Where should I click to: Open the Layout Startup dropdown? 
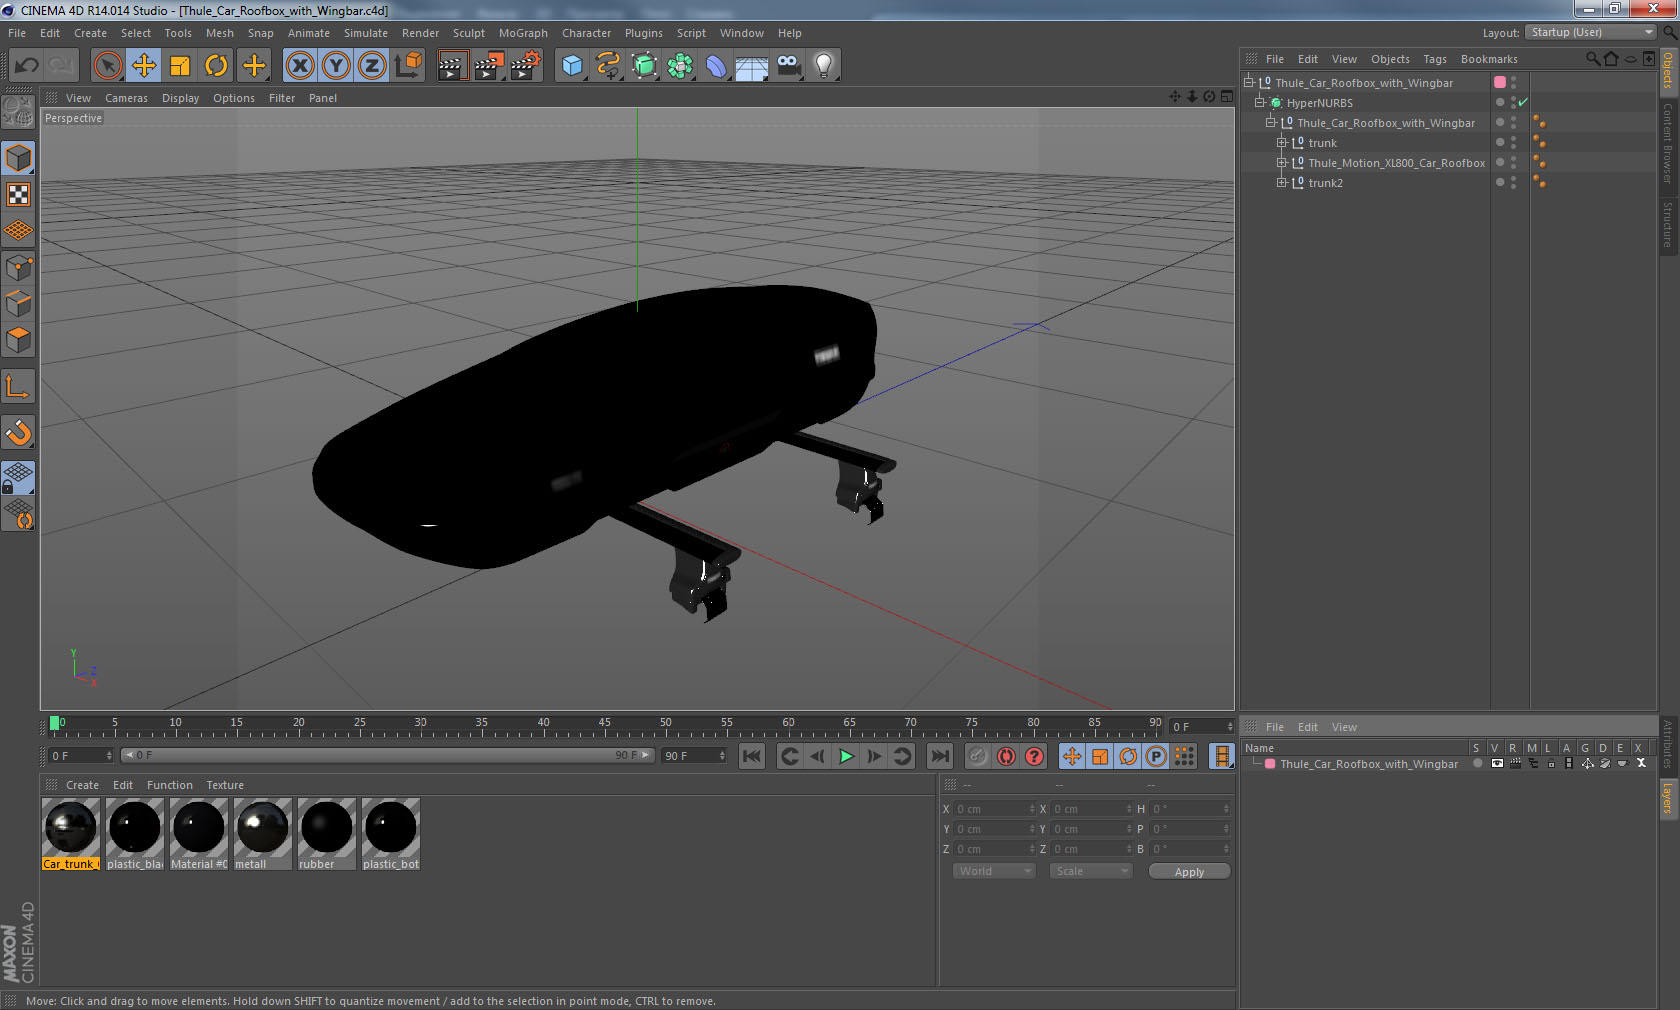[x=1591, y=32]
